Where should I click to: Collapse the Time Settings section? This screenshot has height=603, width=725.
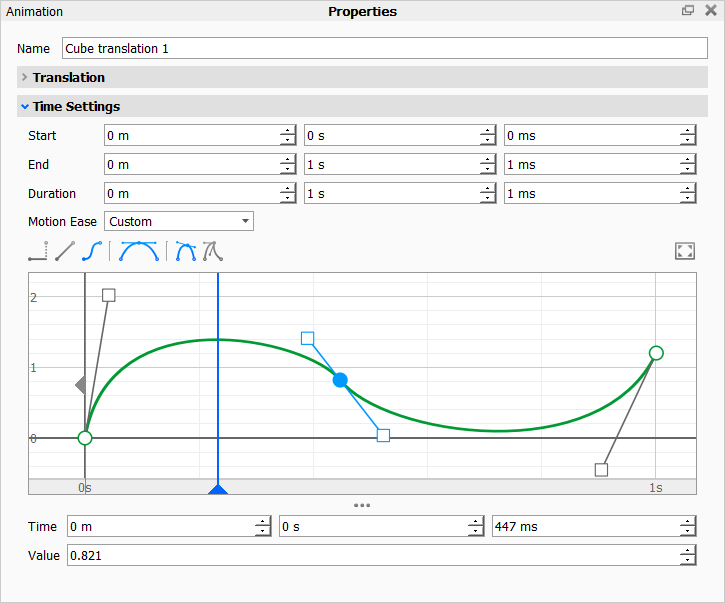[25, 107]
